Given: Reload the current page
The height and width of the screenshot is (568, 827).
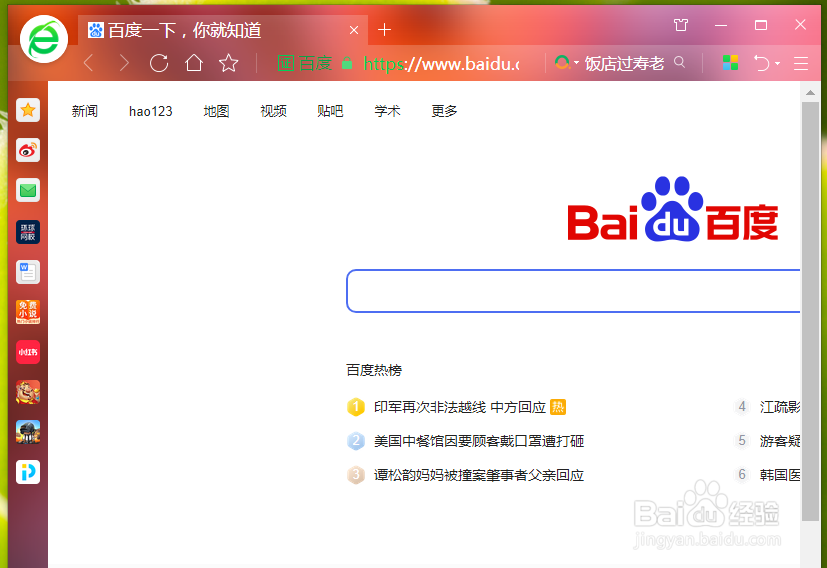Looking at the screenshot, I should point(159,63).
